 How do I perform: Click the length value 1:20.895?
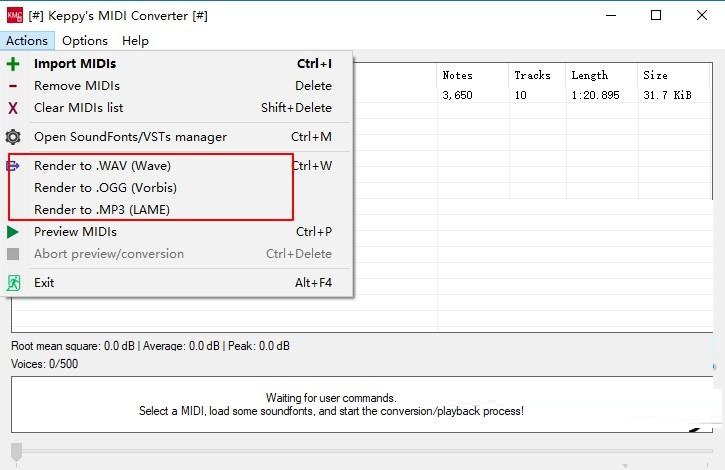[596, 95]
